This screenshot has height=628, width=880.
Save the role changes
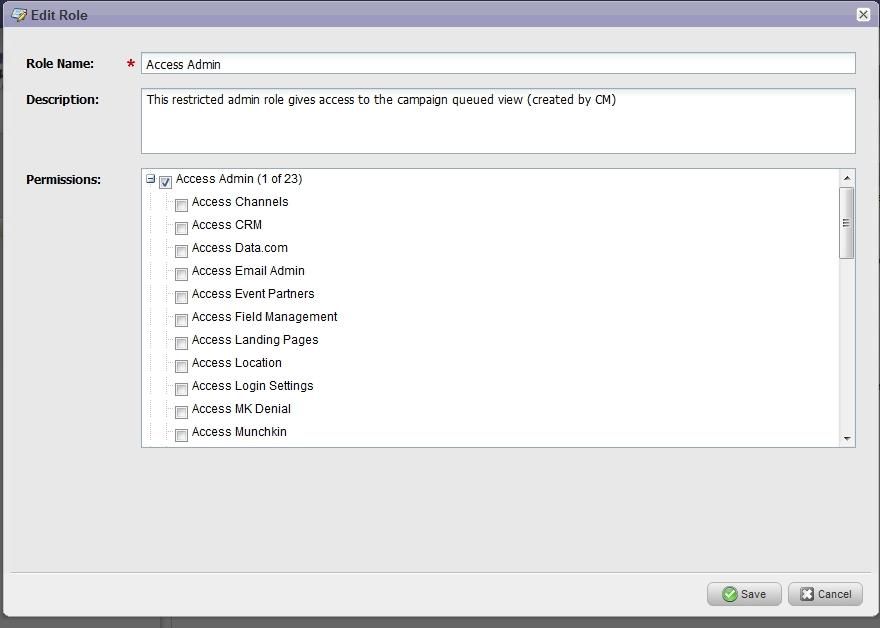click(x=744, y=594)
